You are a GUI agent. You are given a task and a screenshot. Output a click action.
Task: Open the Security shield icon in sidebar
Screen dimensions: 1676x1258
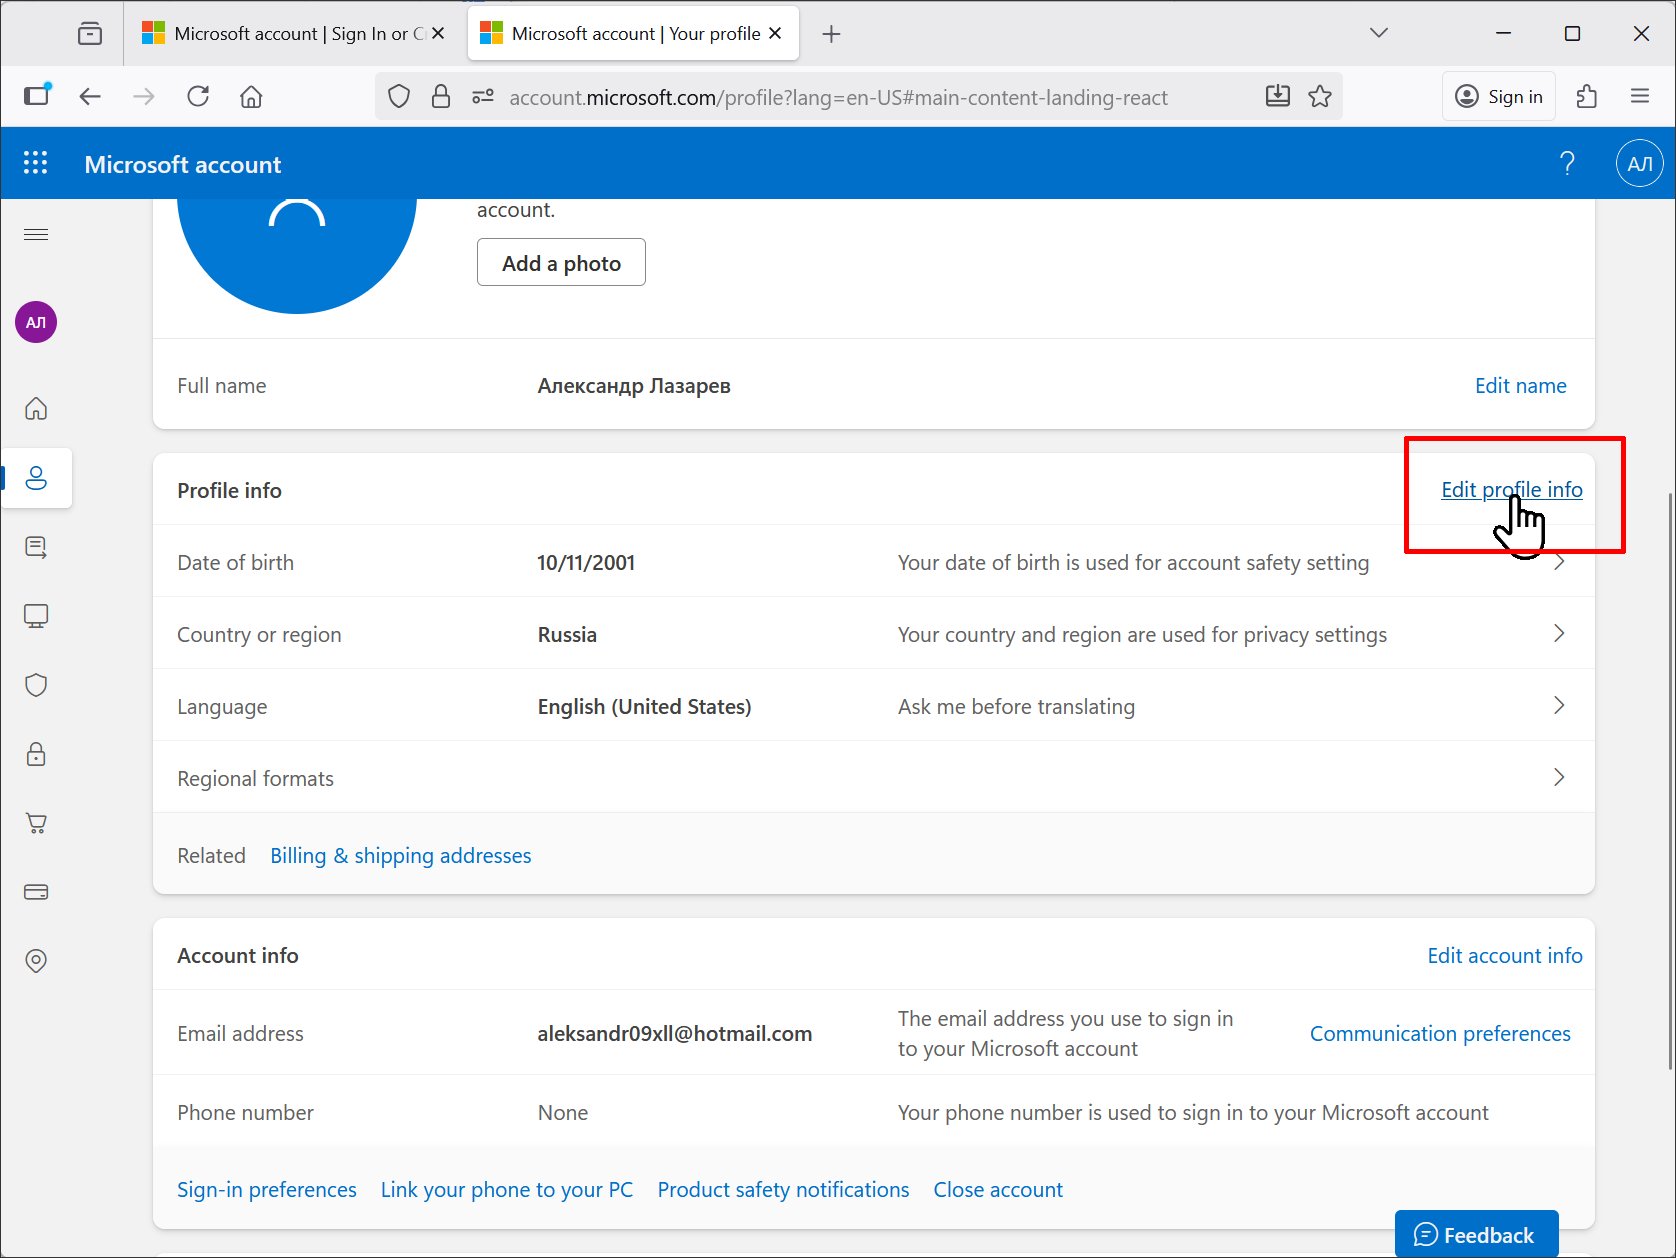coord(36,685)
